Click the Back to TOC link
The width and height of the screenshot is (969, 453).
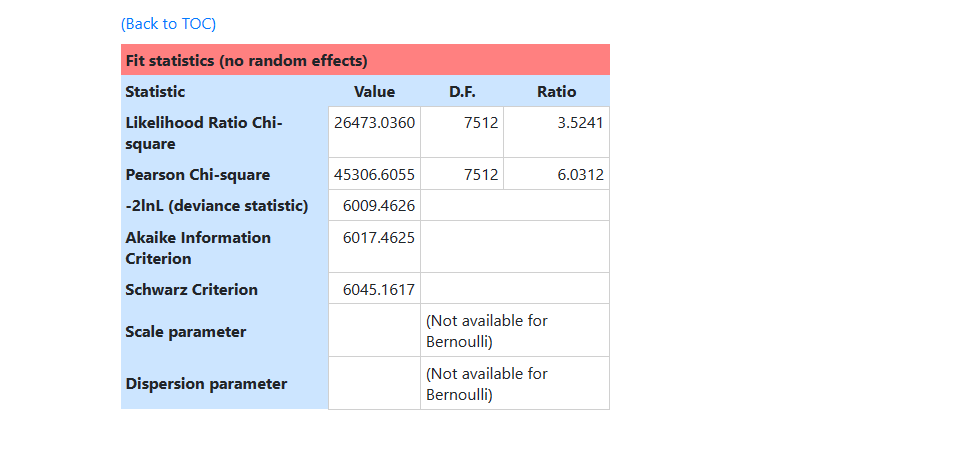[168, 23]
